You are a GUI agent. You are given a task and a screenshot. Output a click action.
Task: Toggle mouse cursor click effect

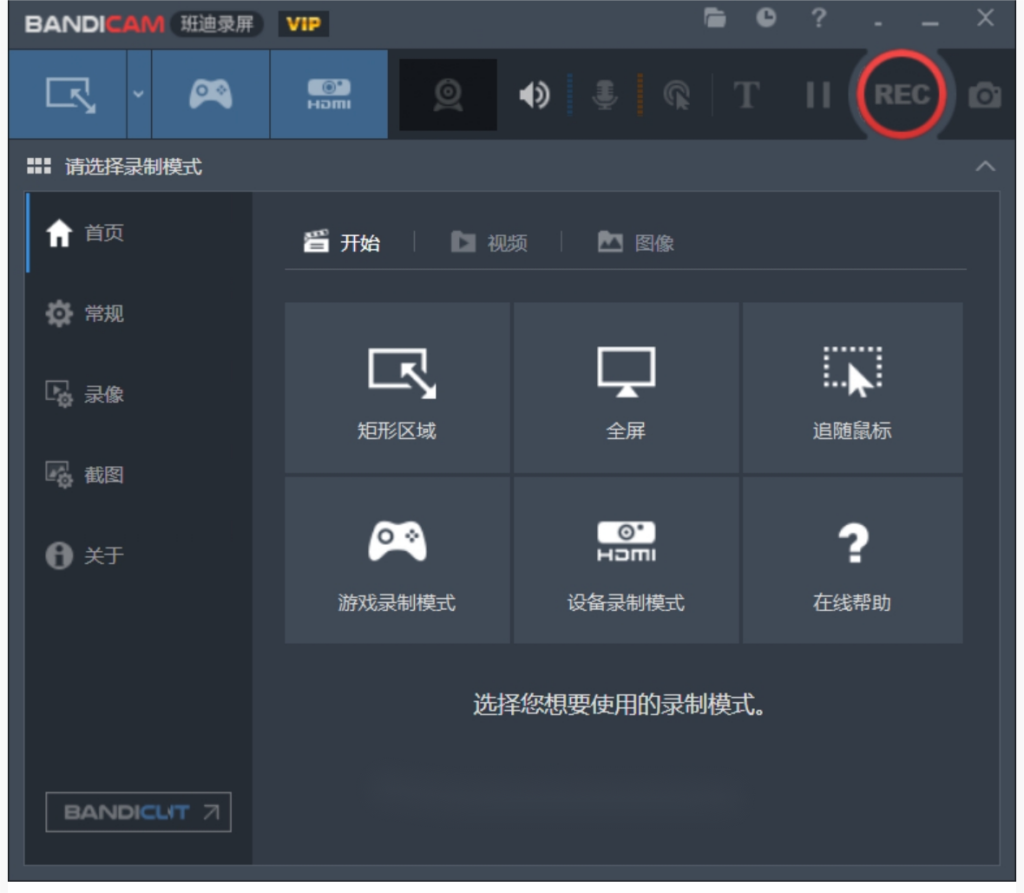(x=677, y=95)
